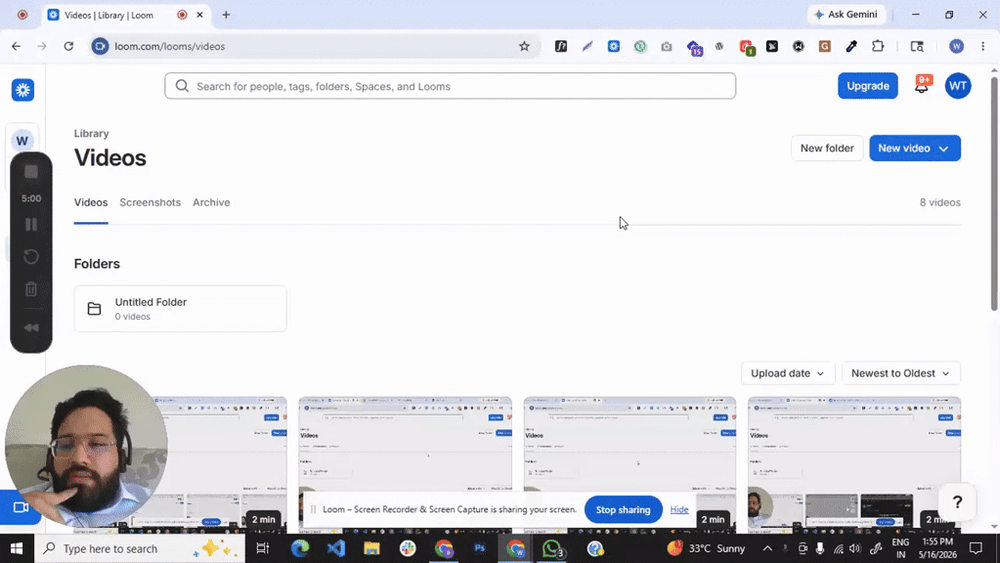Screen dimensions: 1000x563
Task: Show hidden system tray icons
Action: click(767, 548)
